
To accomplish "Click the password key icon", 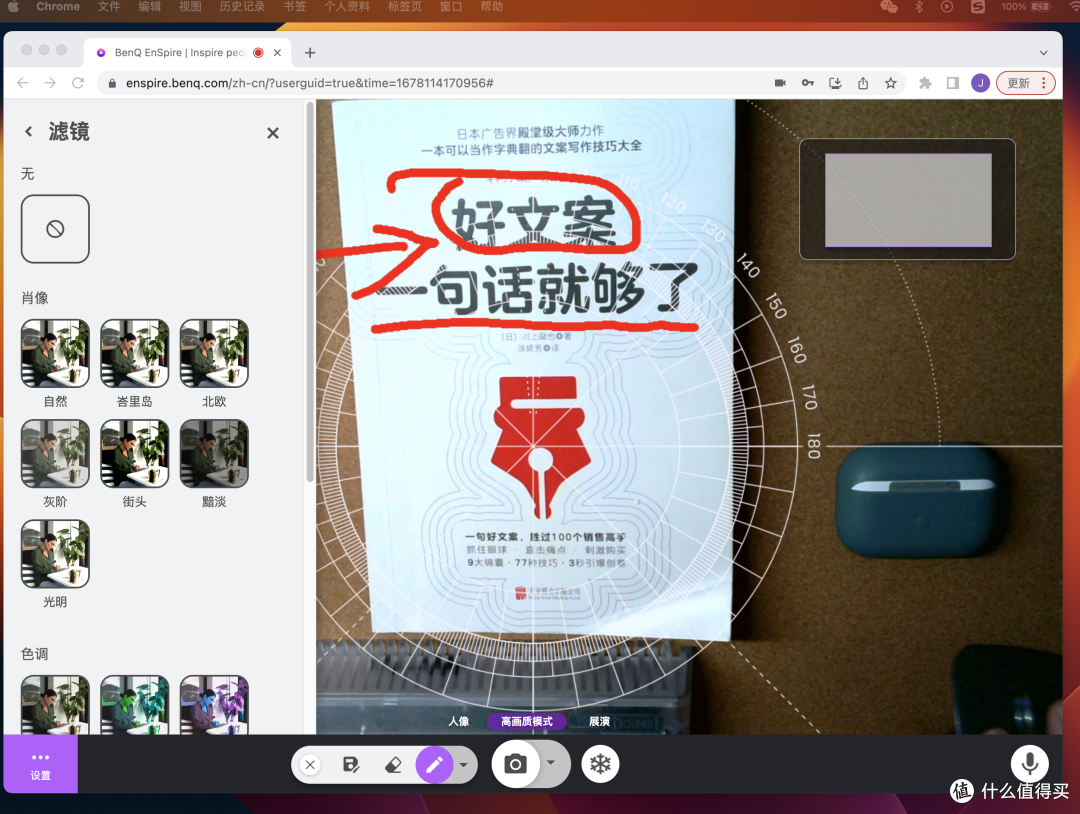I will coord(808,83).
